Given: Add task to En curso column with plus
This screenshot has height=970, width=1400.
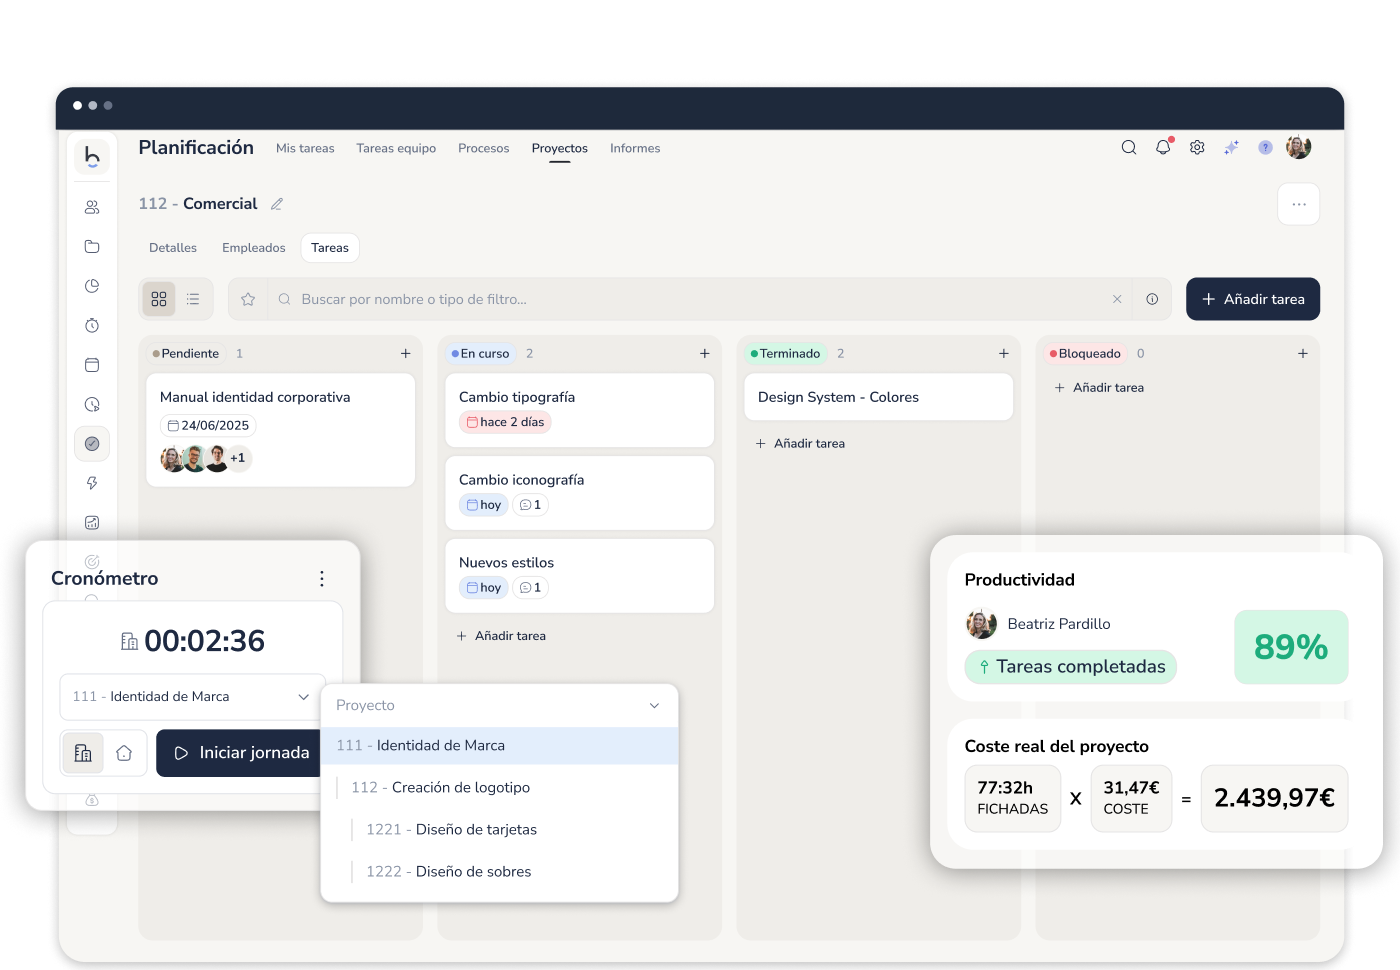Looking at the screenshot, I should coord(704,353).
